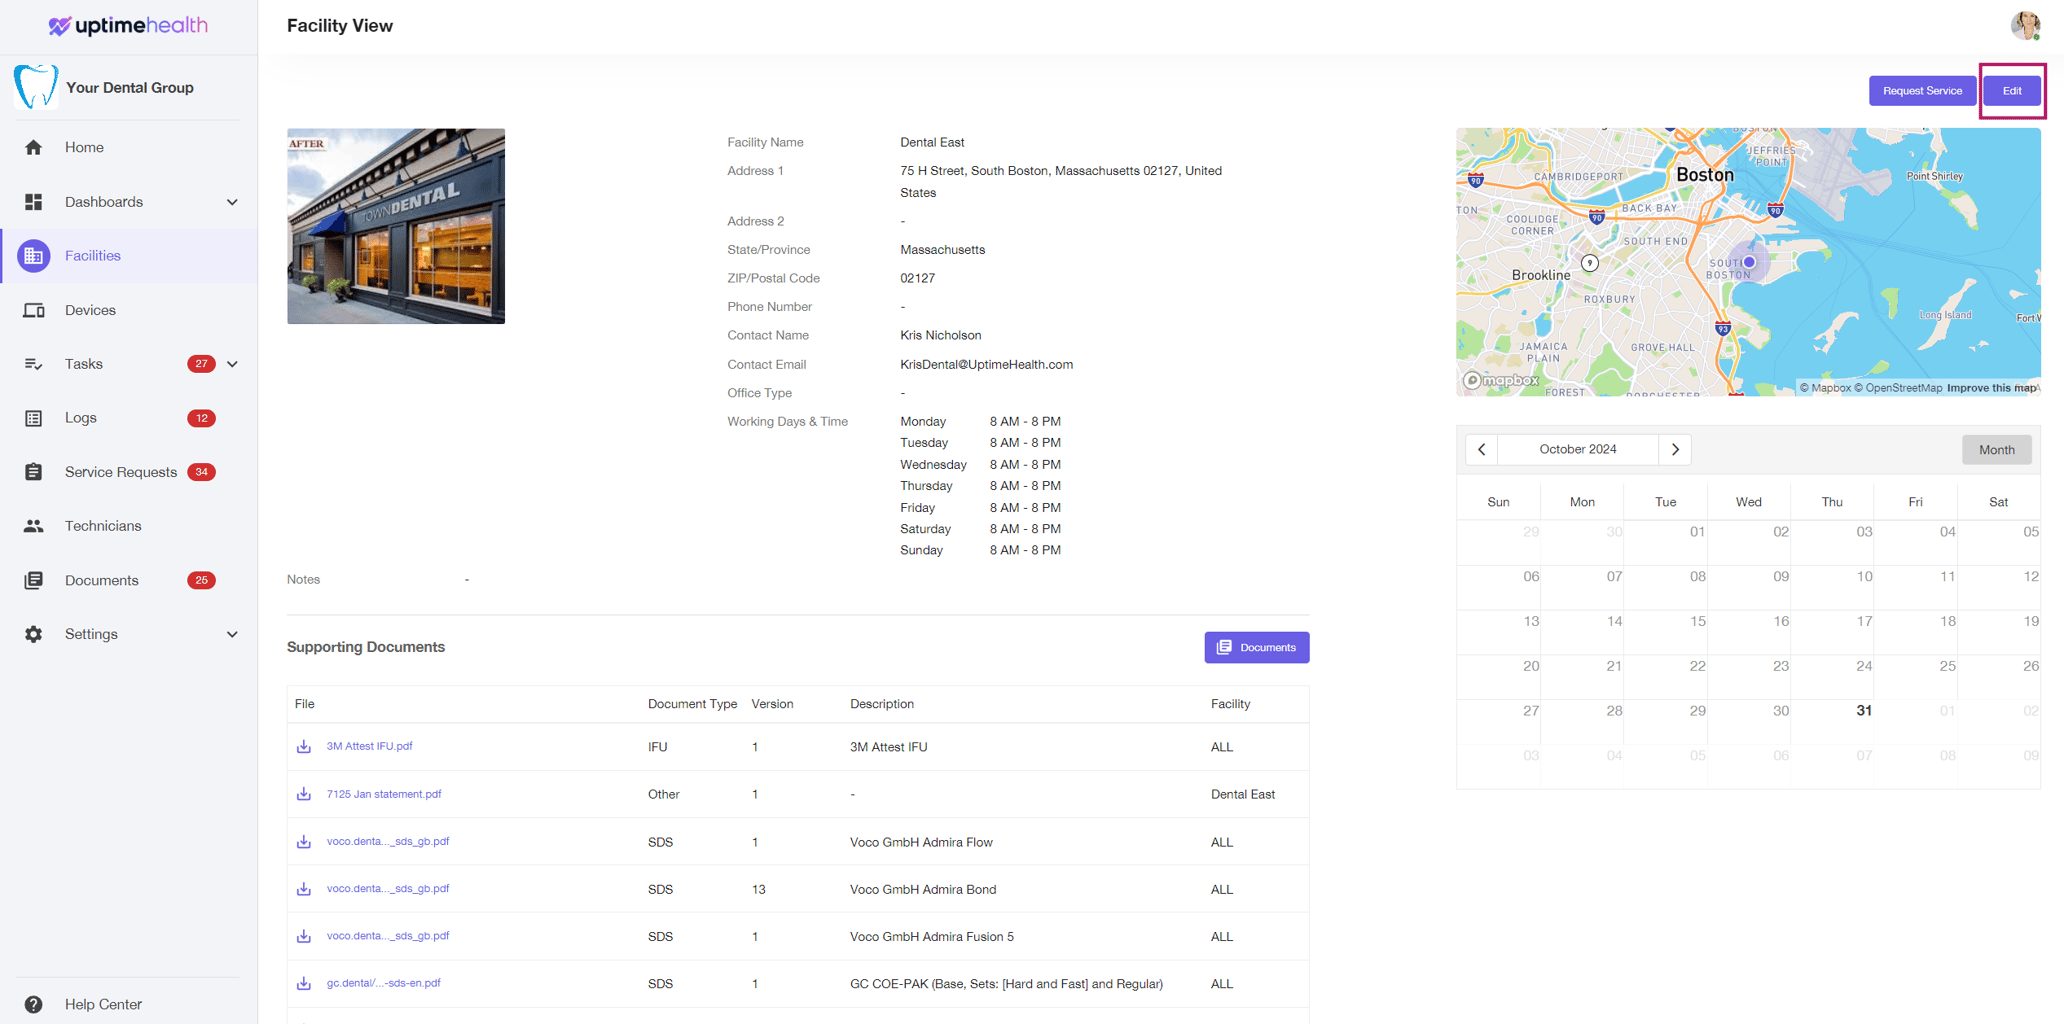Click the Edit button
Image resolution: width=2064 pixels, height=1024 pixels.
2012,91
